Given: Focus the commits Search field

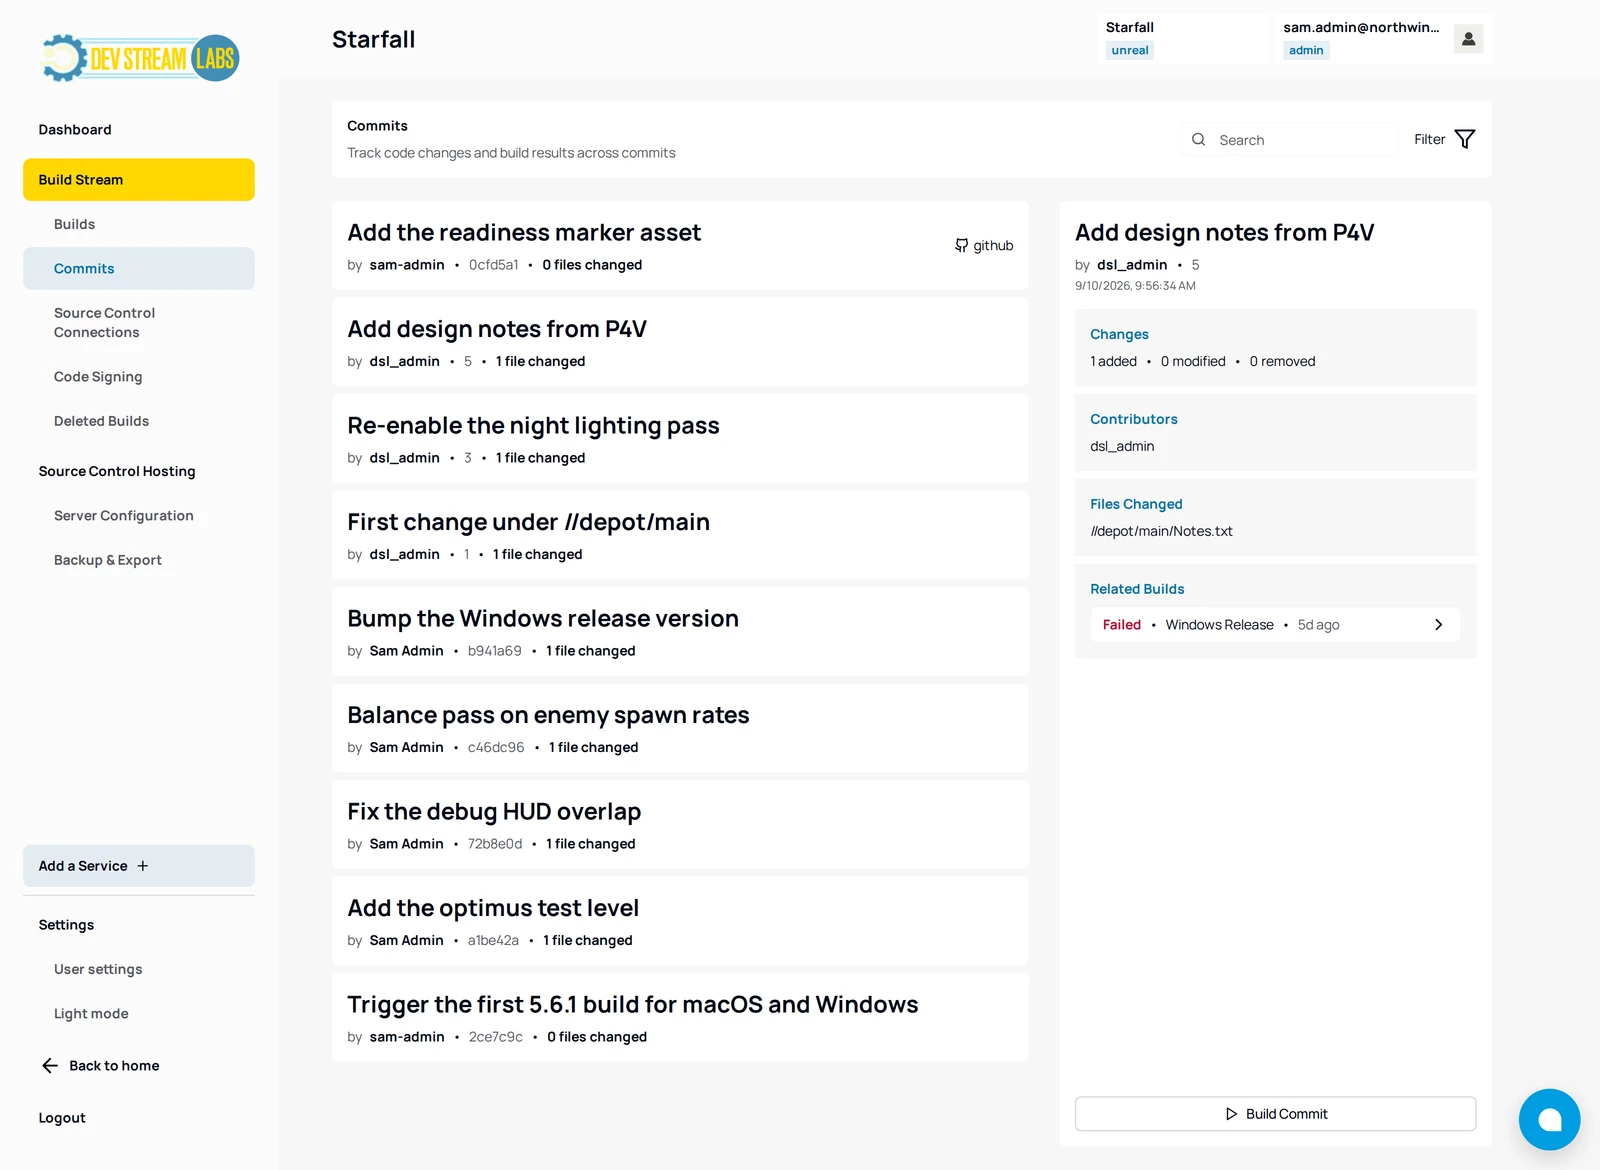Looking at the screenshot, I should click(x=1290, y=140).
